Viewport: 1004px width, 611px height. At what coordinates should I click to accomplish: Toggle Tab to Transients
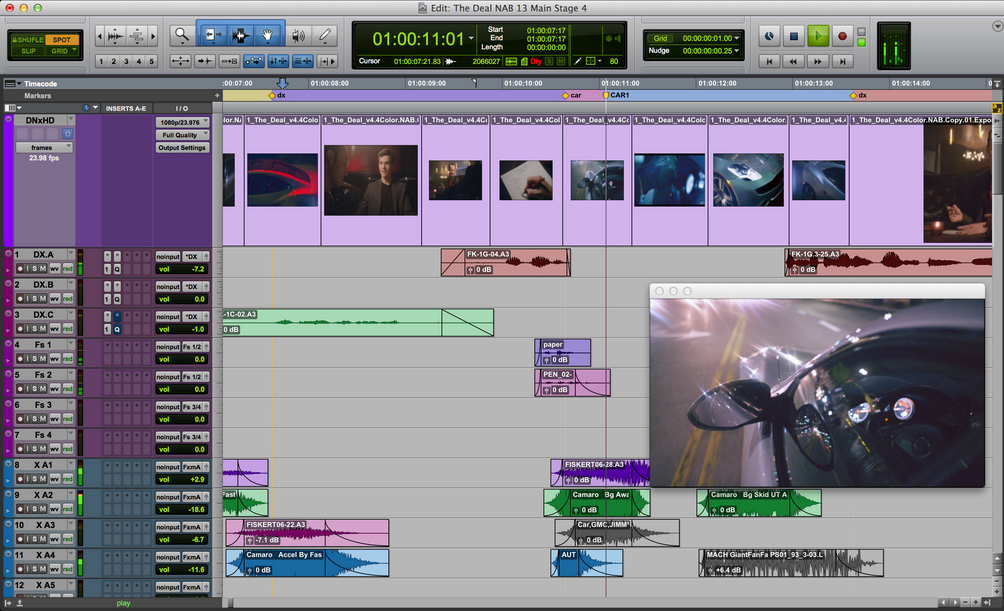[205, 61]
